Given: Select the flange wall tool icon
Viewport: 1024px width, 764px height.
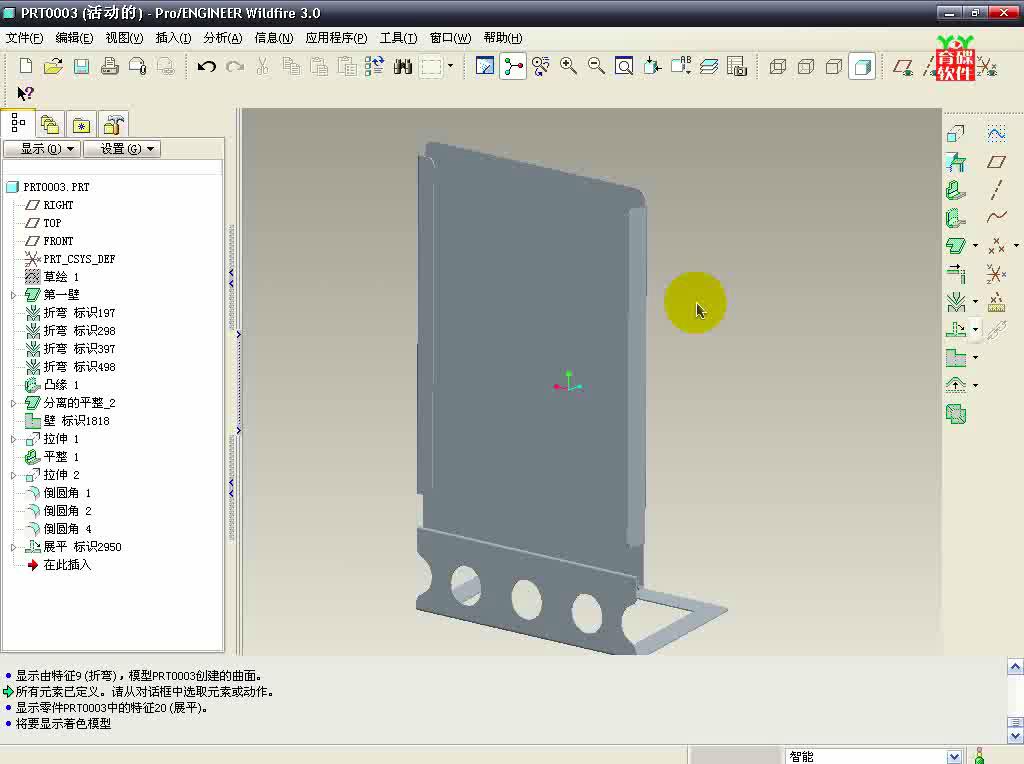Looking at the screenshot, I should pyautogui.click(x=955, y=218).
